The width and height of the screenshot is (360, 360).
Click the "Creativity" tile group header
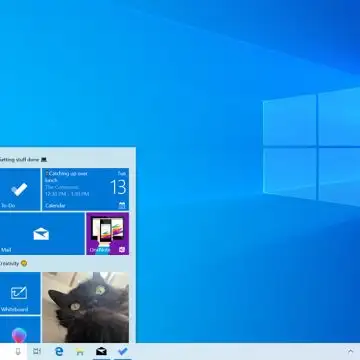click(13, 263)
